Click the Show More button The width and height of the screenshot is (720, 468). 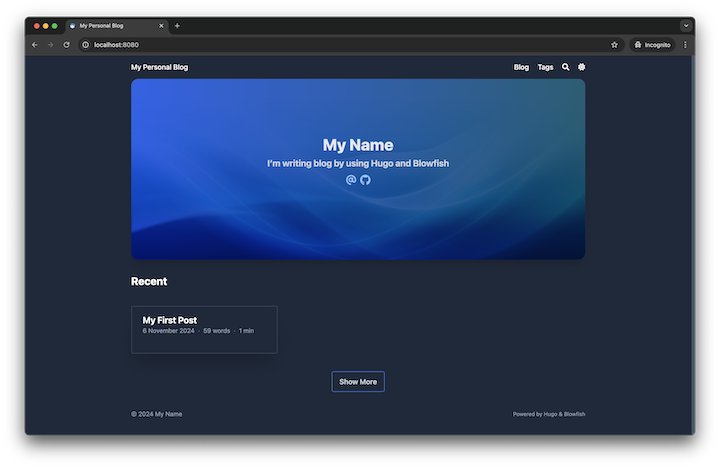coord(358,382)
